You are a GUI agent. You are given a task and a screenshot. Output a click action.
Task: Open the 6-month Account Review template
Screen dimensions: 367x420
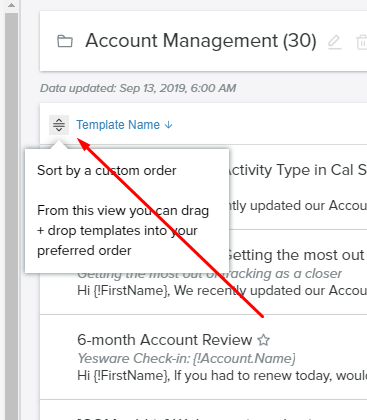[164, 340]
